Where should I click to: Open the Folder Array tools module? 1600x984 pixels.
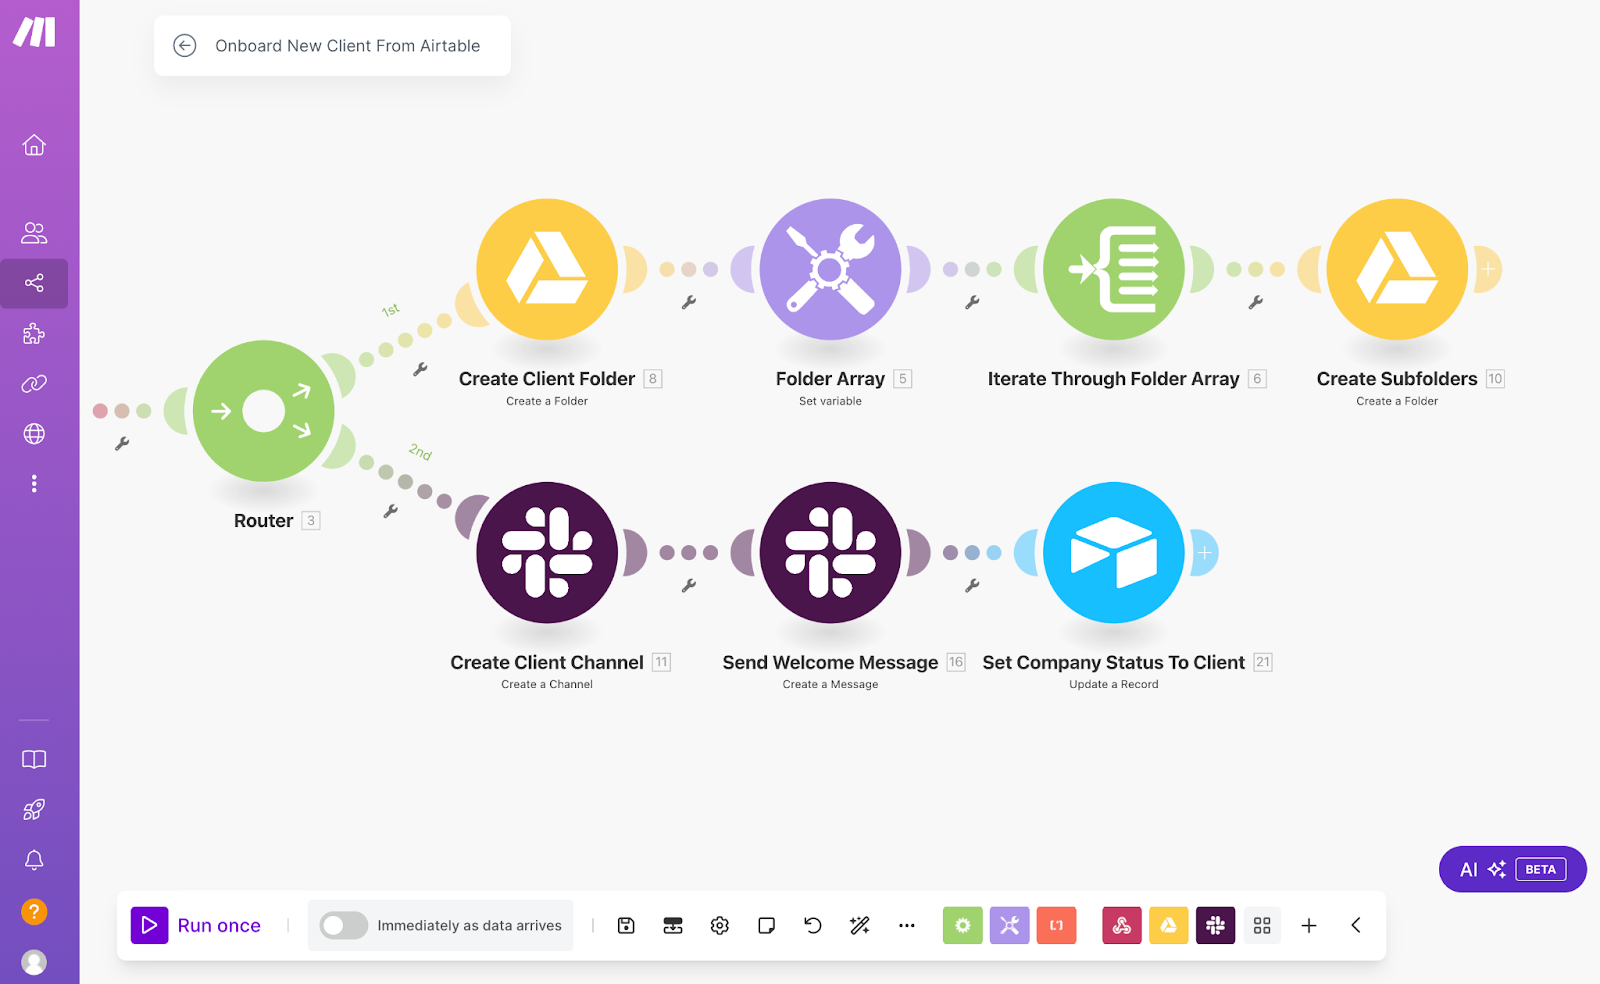830,270
